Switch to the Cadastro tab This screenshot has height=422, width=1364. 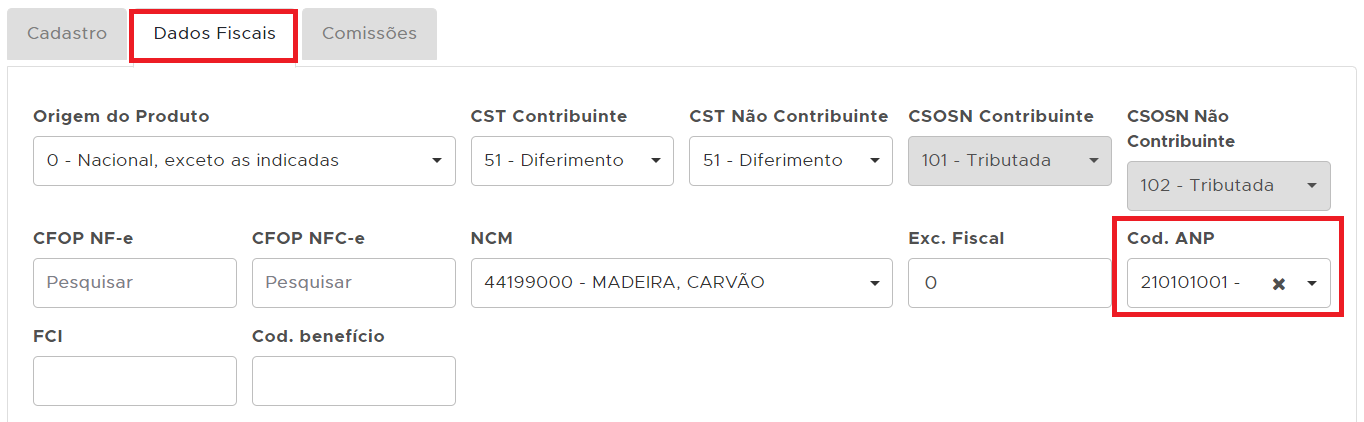pyautogui.click(x=67, y=34)
